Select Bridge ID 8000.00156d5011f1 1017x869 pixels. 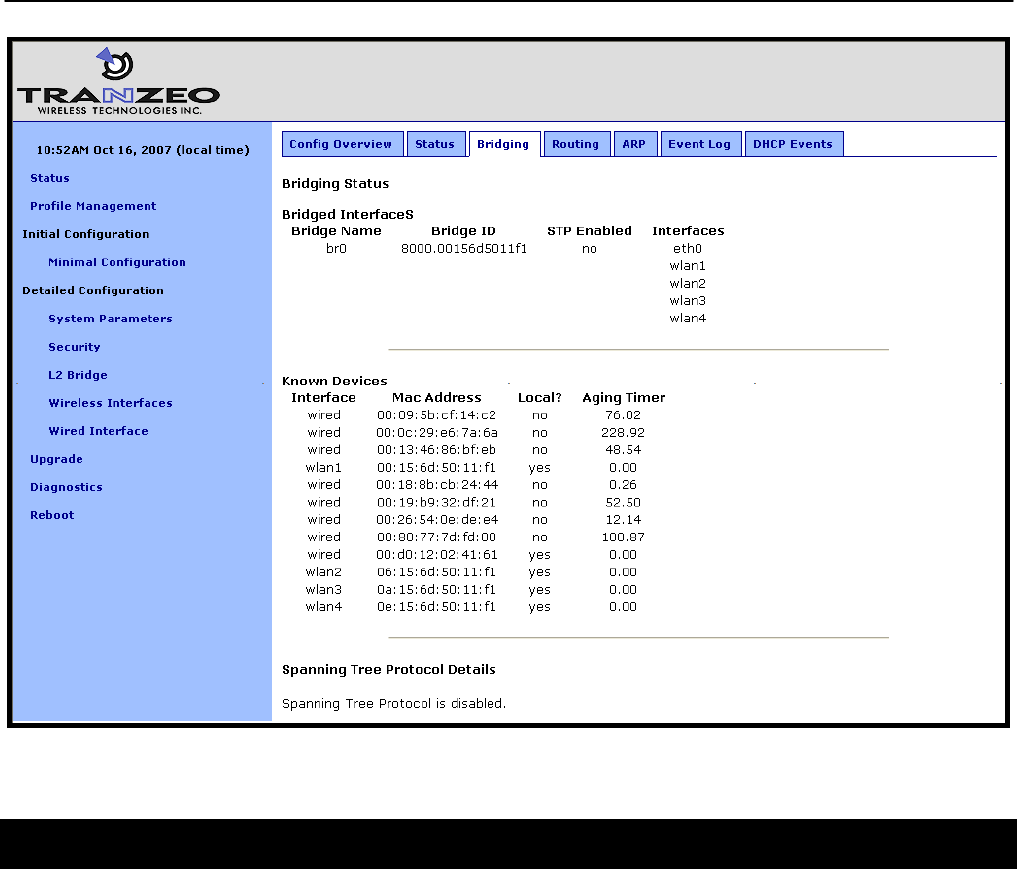pos(464,248)
